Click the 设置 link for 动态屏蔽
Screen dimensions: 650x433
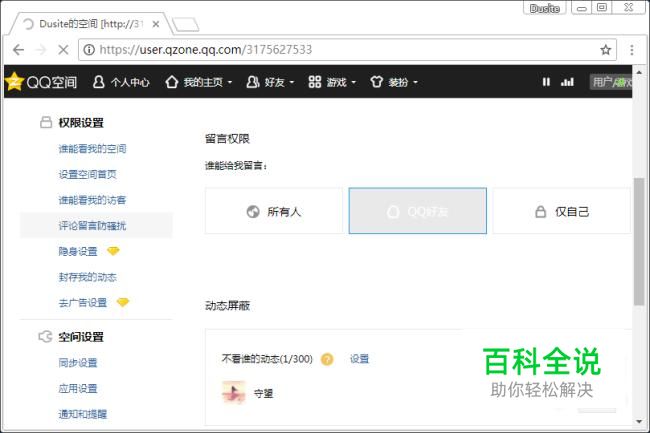pyautogui.click(x=359, y=359)
